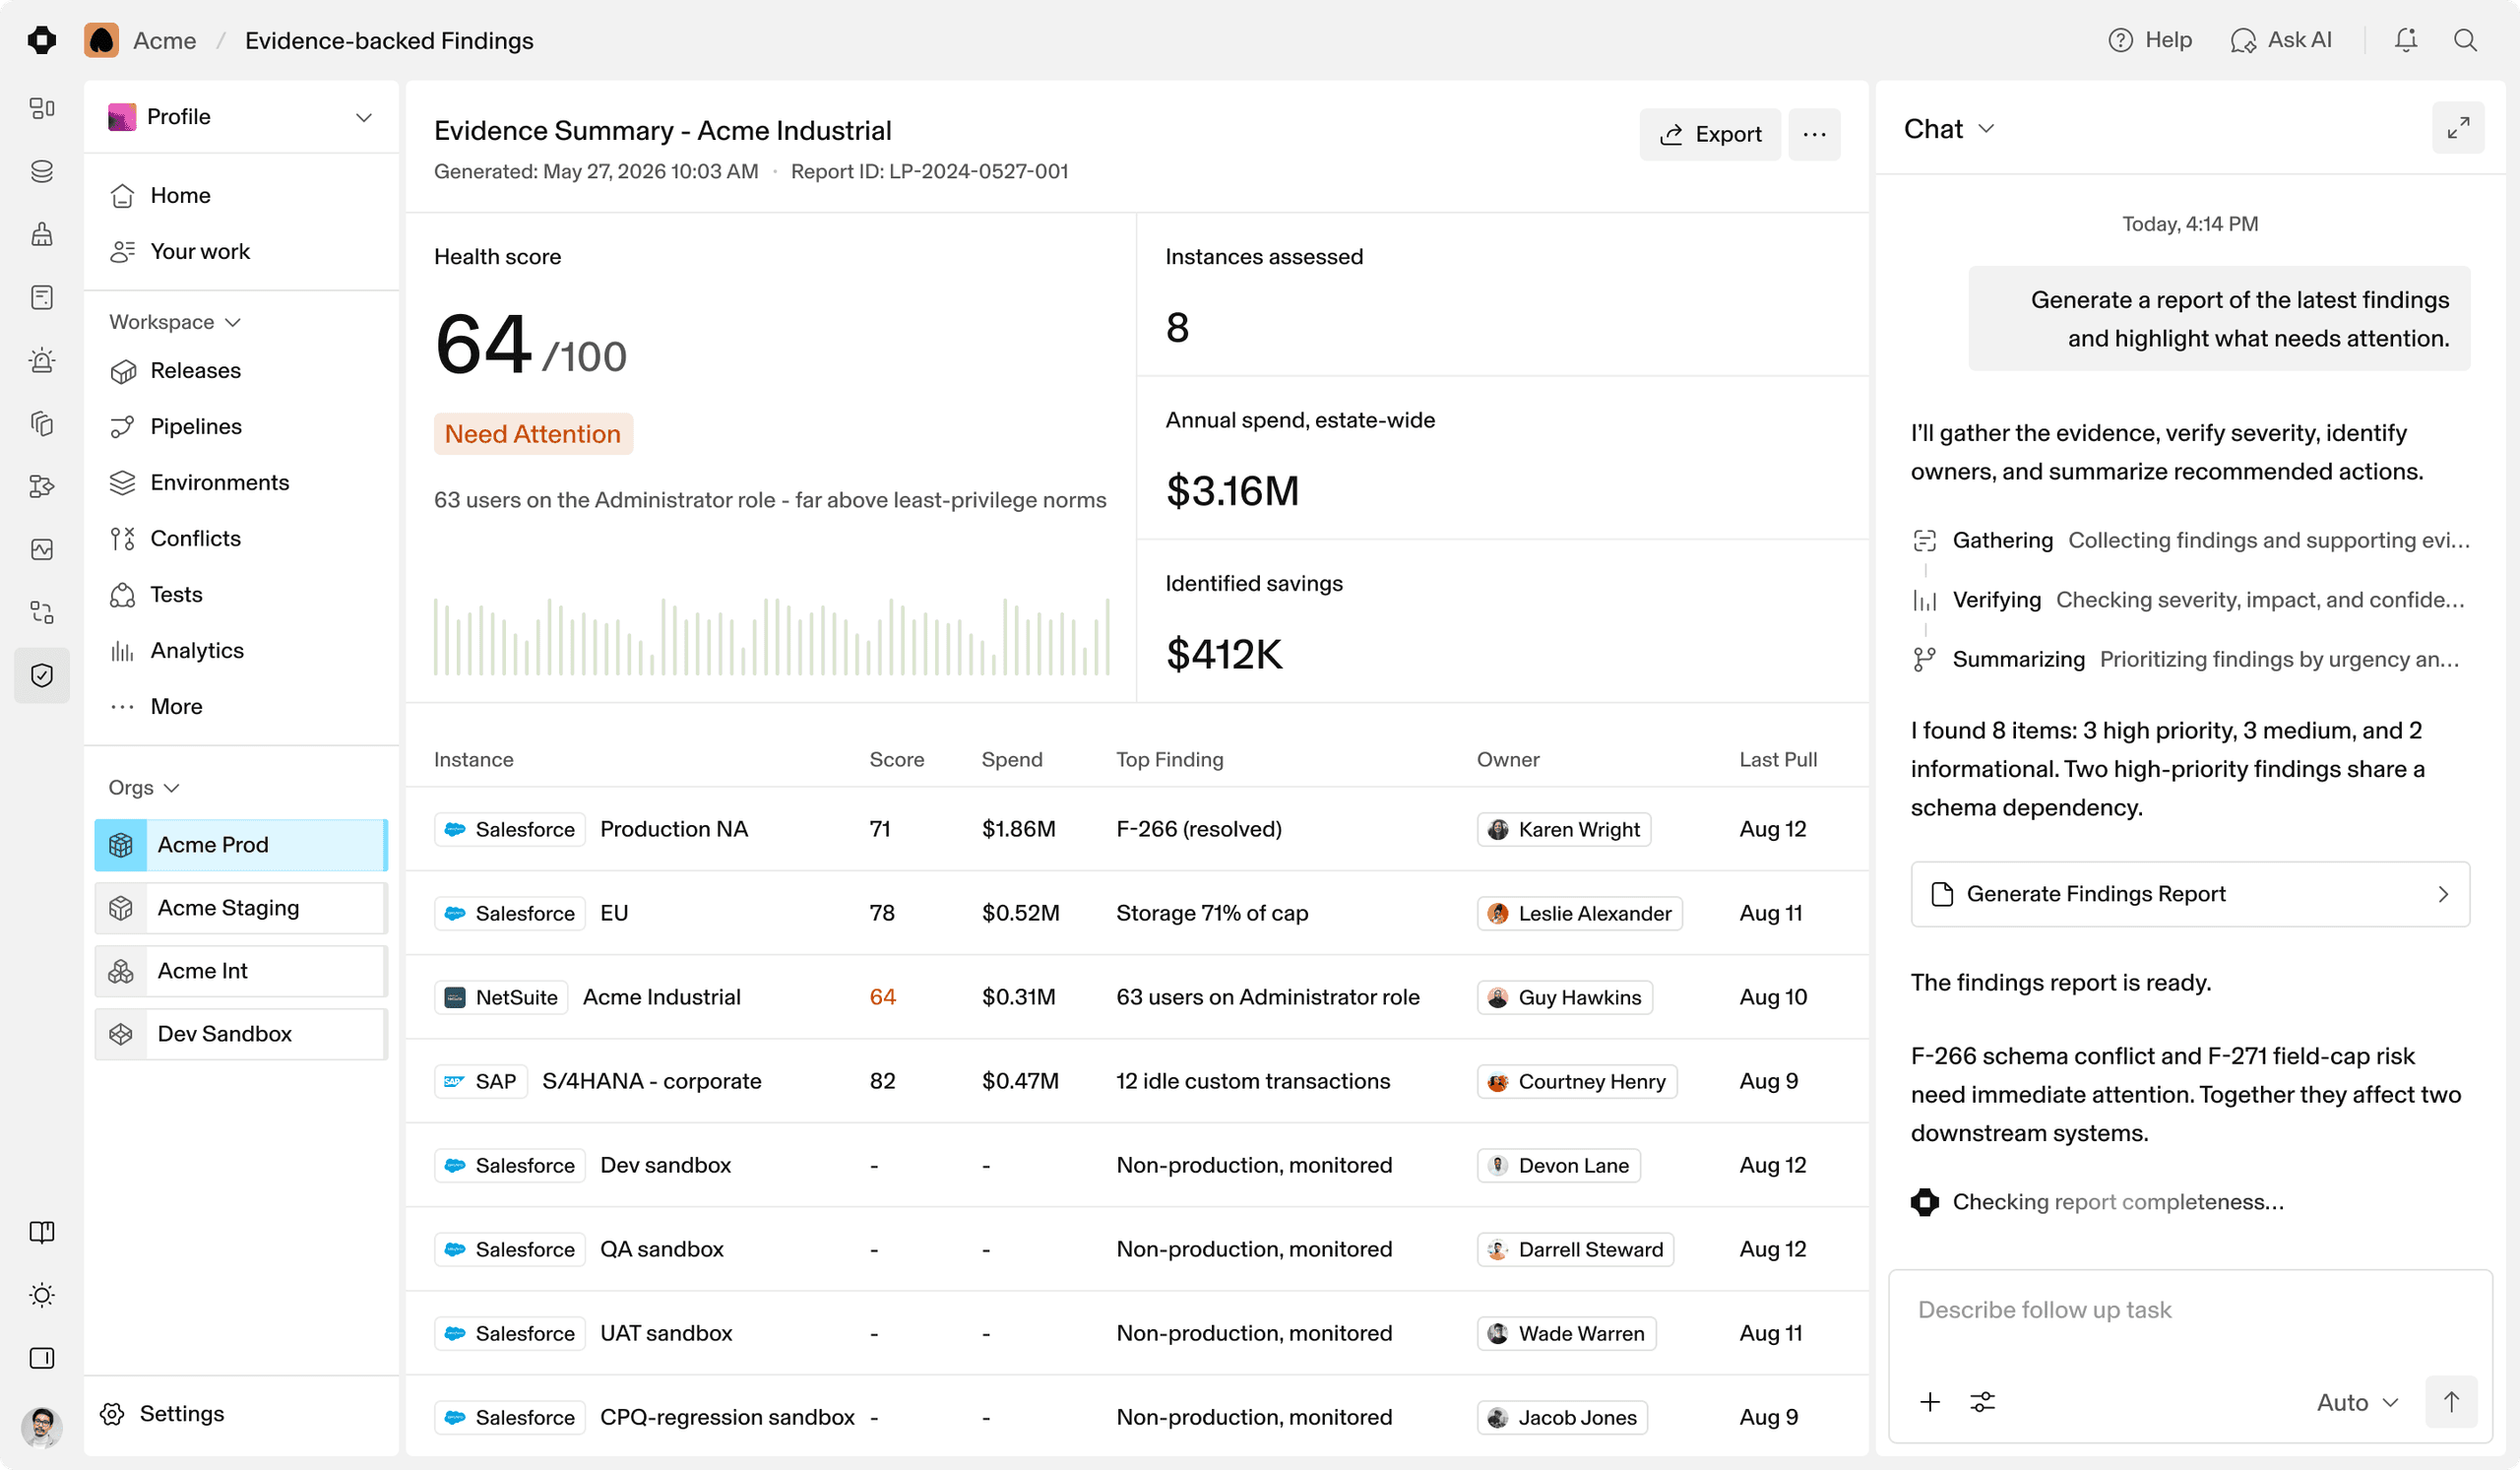Click the search magnifier icon in header

click(2465, 40)
